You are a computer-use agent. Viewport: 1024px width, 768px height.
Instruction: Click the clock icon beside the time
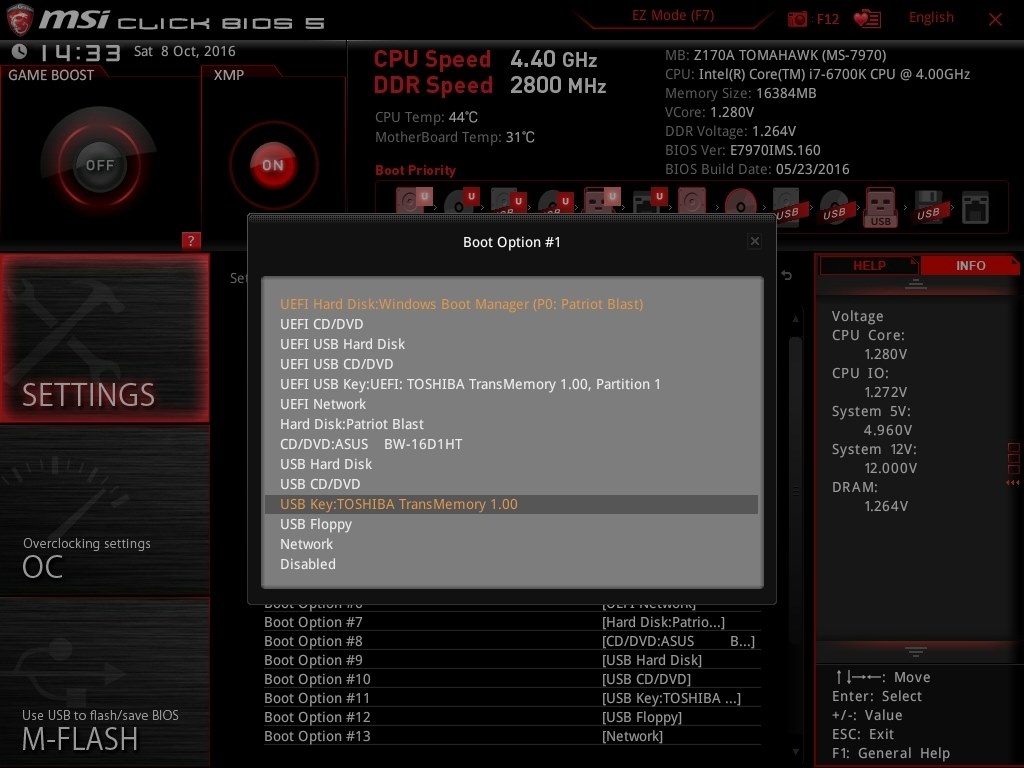[x=20, y=52]
